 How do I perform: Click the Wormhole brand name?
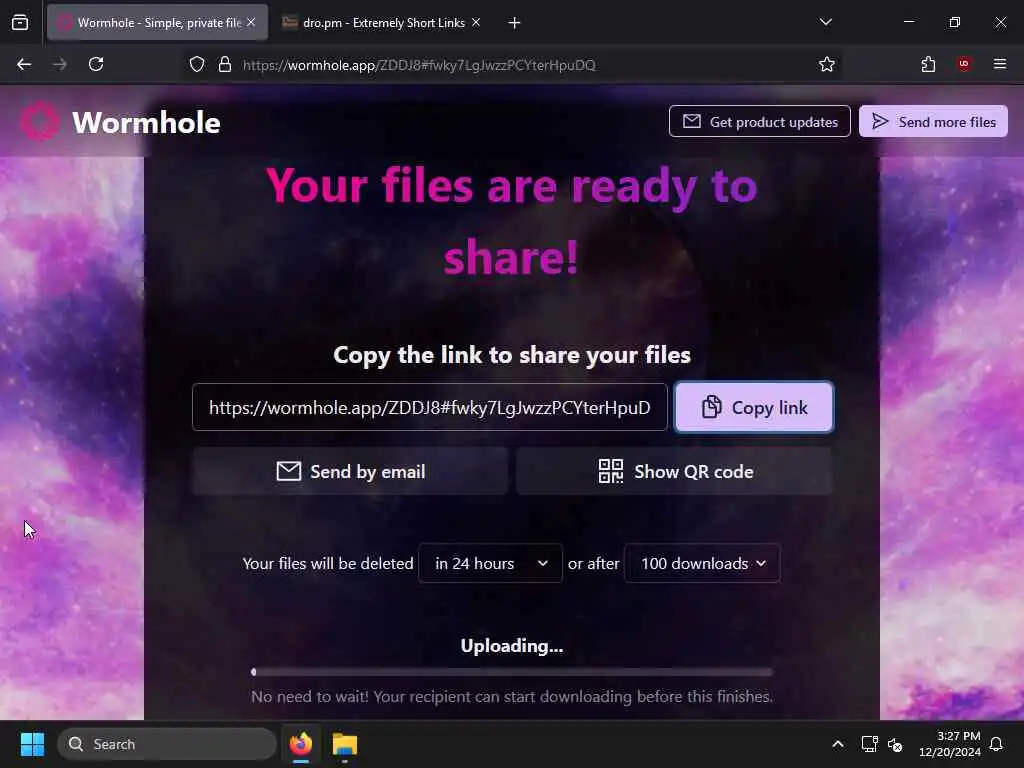tap(146, 123)
